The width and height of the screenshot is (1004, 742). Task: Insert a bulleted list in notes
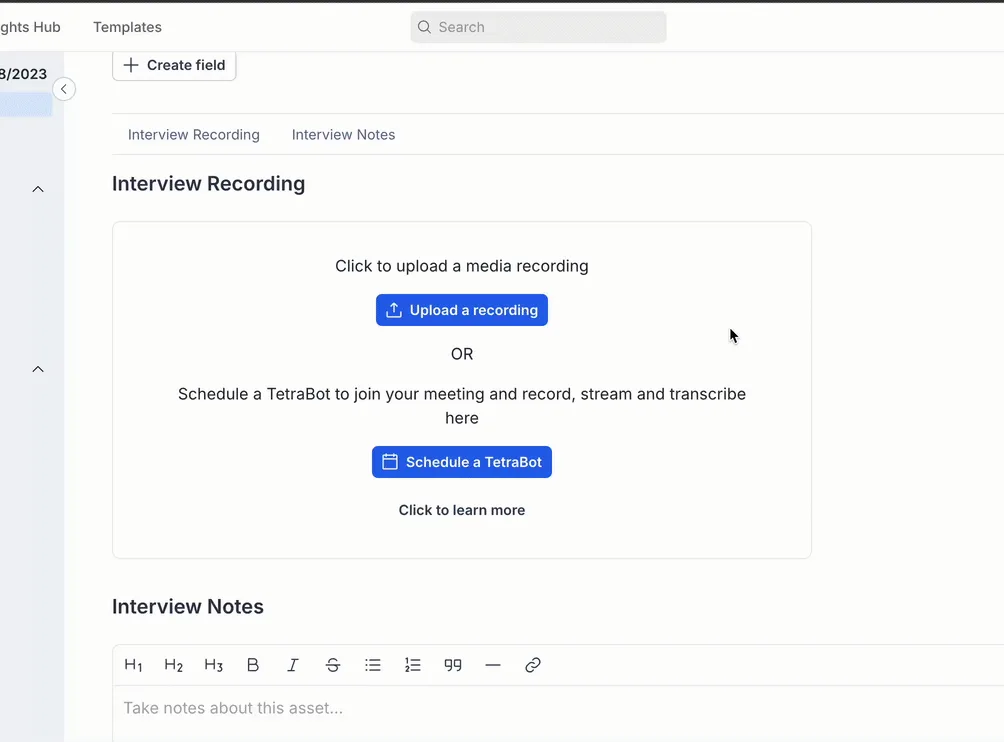click(x=373, y=665)
